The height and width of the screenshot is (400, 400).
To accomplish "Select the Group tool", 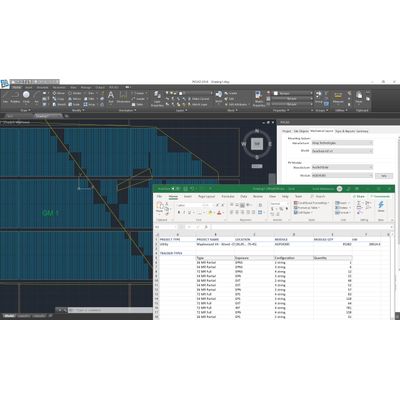I will point(318,97).
